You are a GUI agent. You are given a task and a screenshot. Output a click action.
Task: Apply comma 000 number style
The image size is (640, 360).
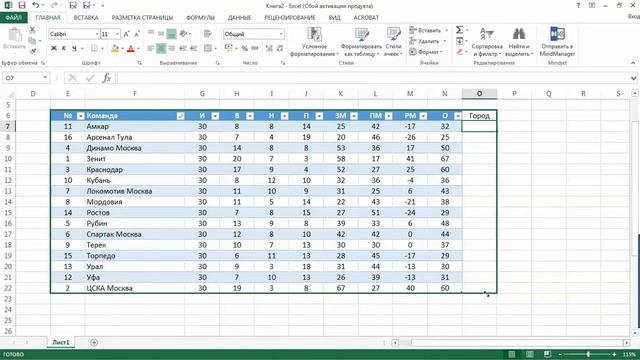(x=255, y=49)
